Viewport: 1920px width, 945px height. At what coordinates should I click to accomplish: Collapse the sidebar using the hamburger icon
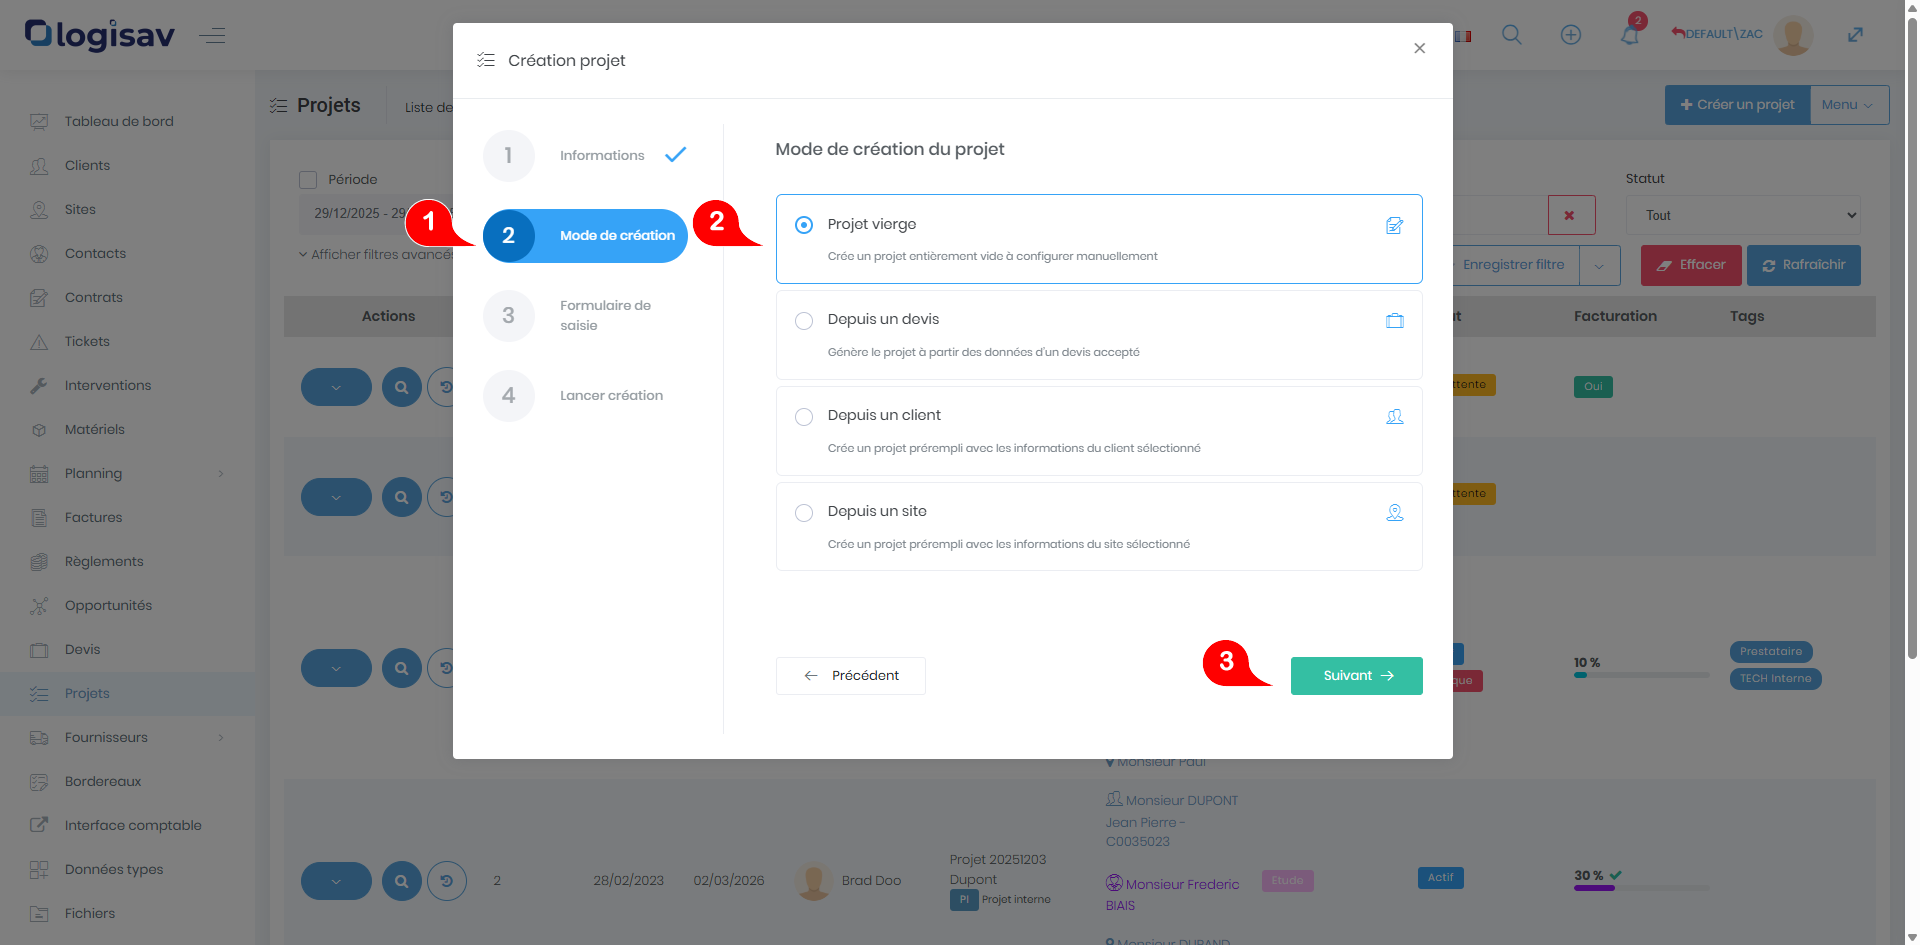[x=212, y=37]
